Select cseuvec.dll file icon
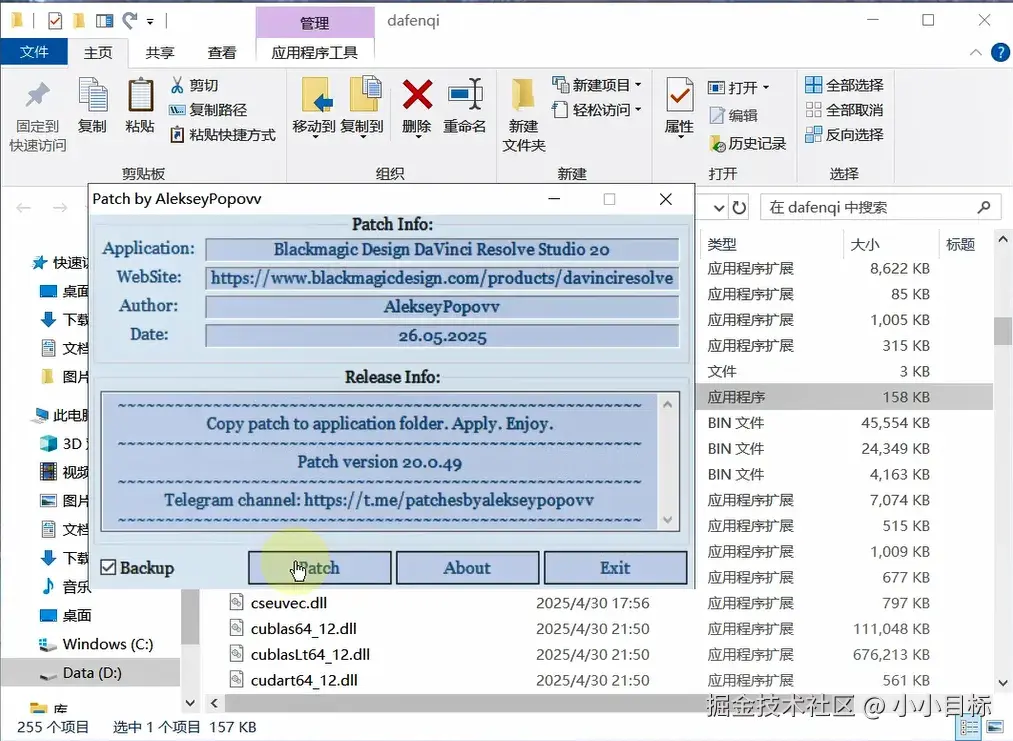The height and width of the screenshot is (741, 1013). coord(237,602)
